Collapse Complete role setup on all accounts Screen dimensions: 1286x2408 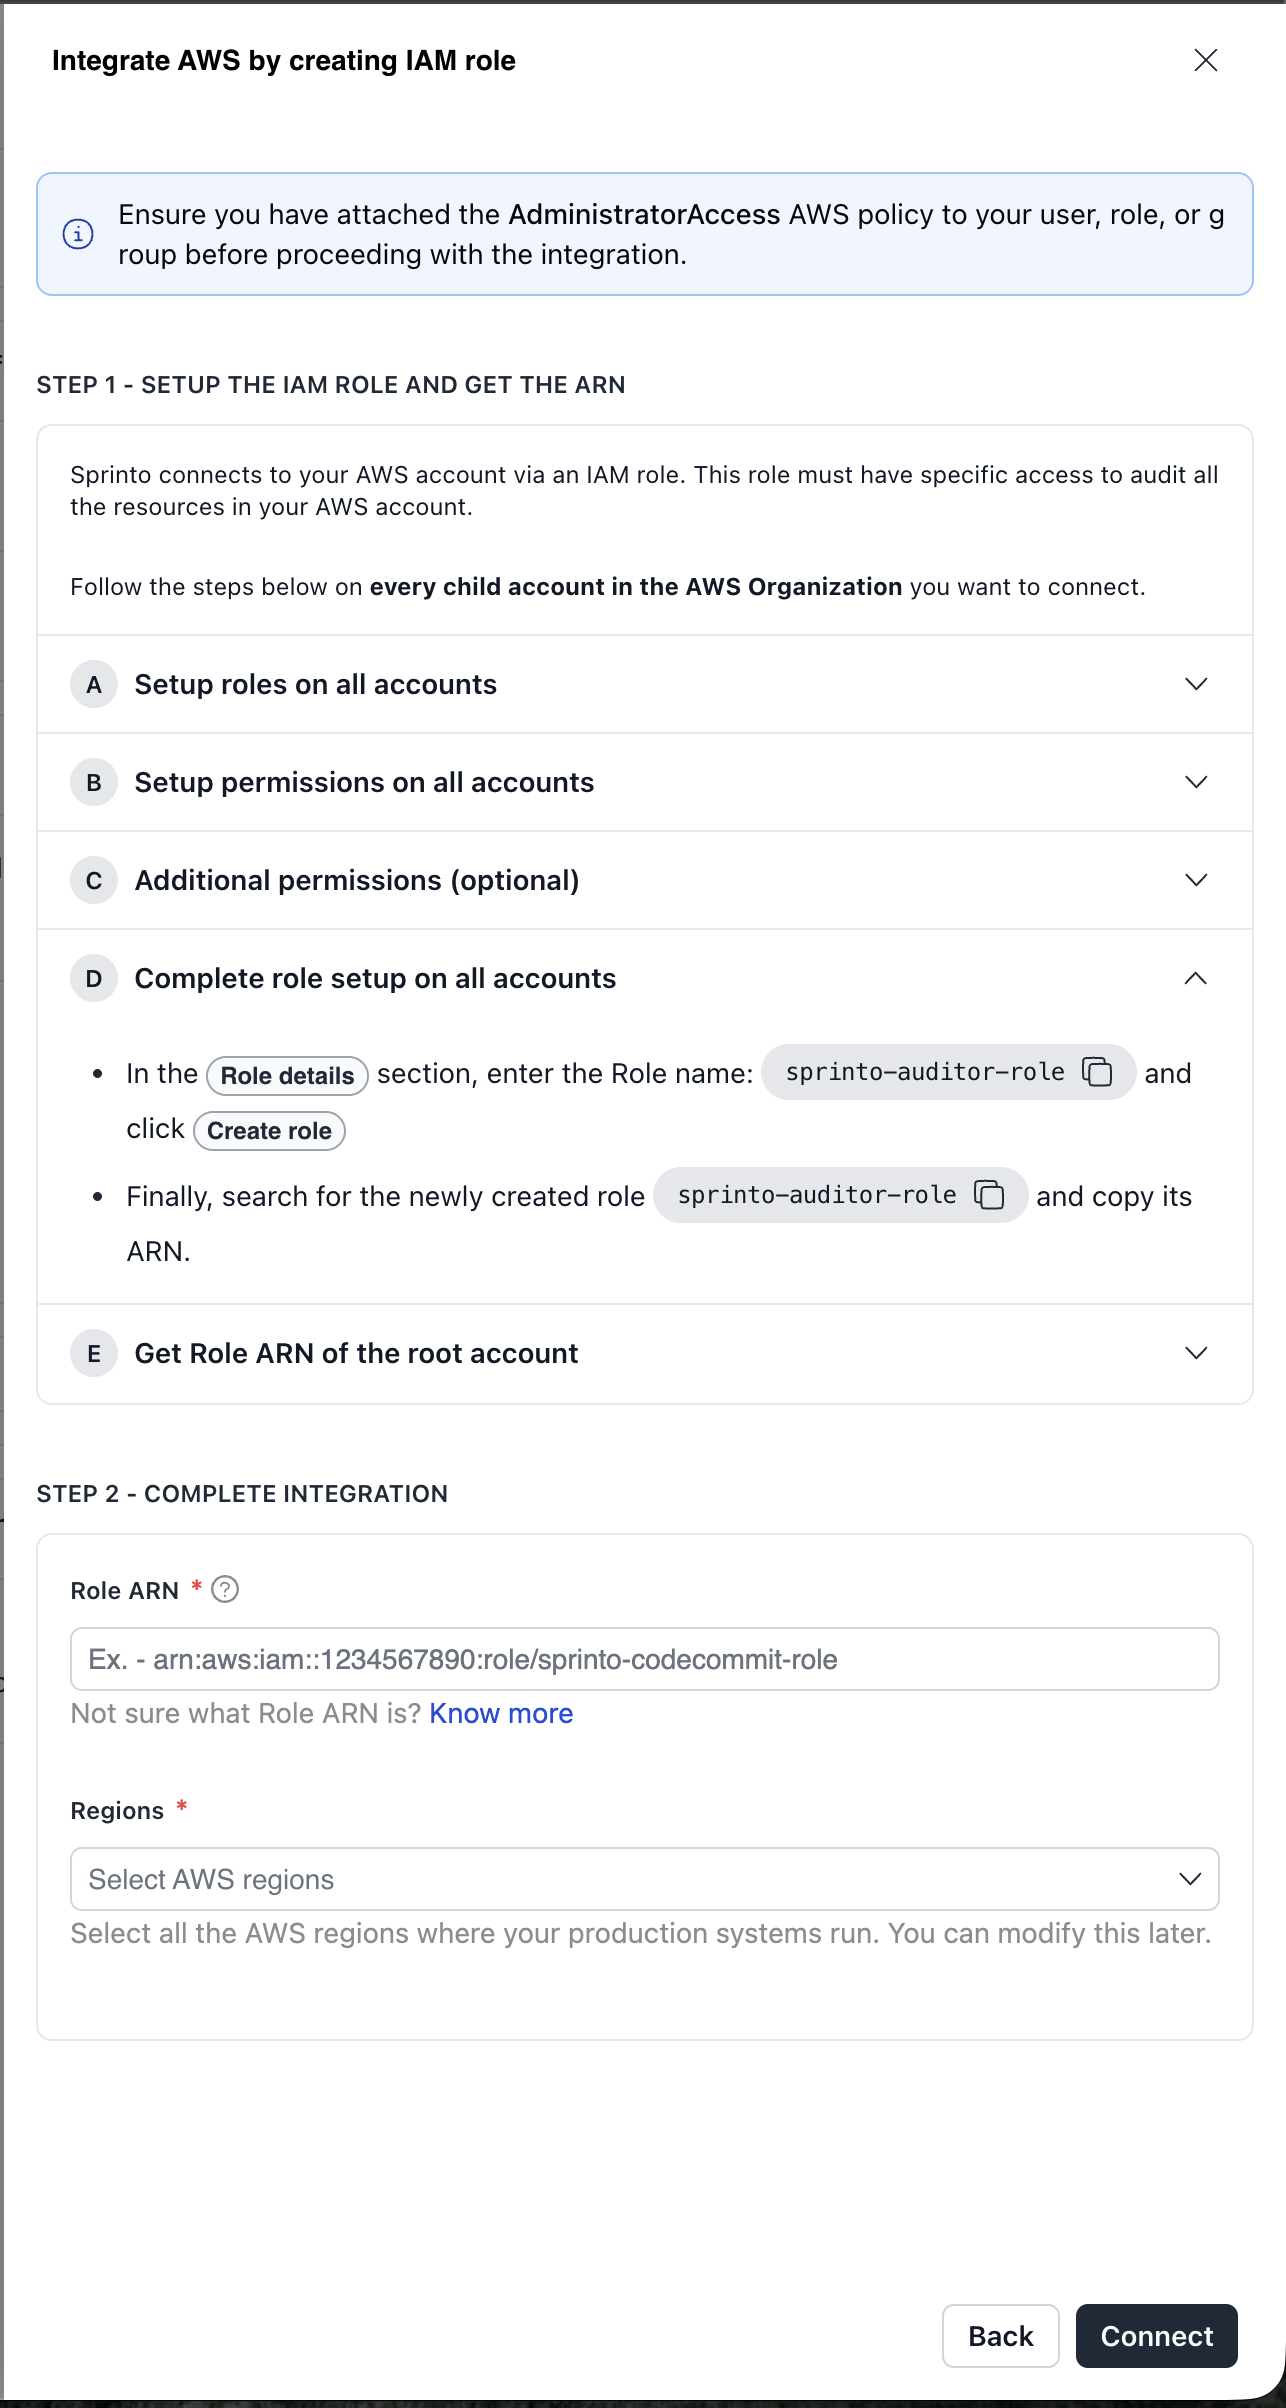tap(1195, 978)
